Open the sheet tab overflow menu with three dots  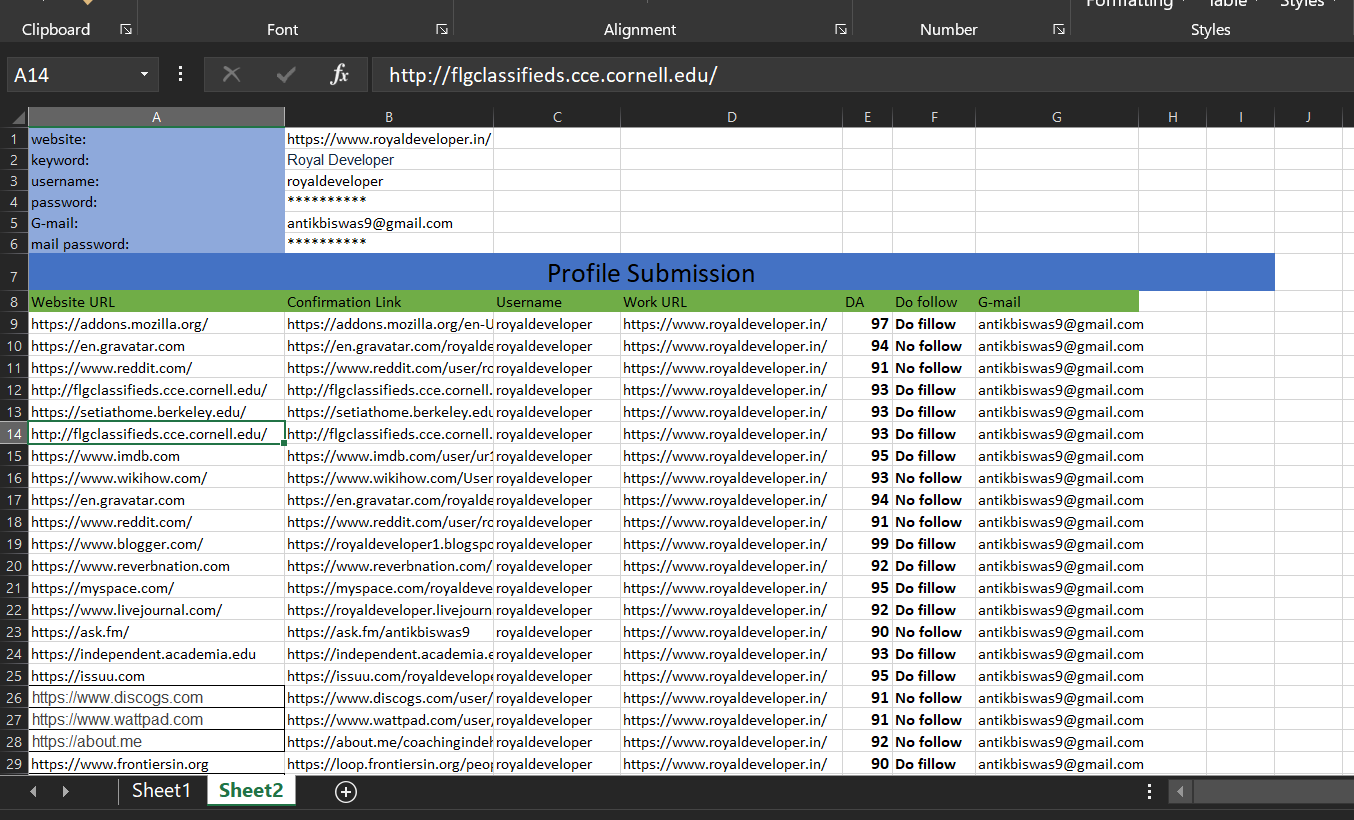1148,790
